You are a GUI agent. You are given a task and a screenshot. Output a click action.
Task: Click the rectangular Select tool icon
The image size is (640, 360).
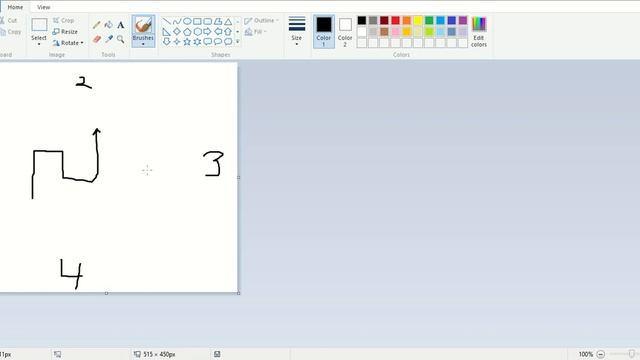[x=39, y=24]
